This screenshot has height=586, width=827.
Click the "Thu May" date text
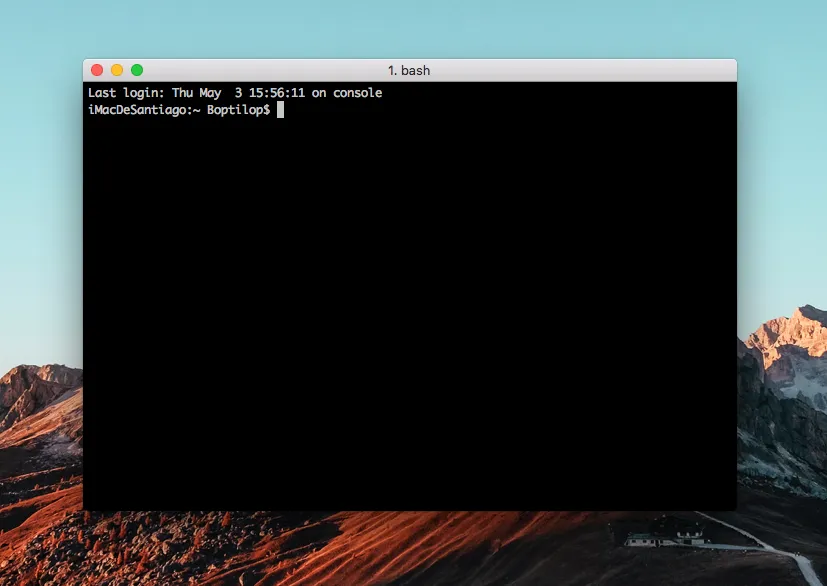[x=196, y=92]
